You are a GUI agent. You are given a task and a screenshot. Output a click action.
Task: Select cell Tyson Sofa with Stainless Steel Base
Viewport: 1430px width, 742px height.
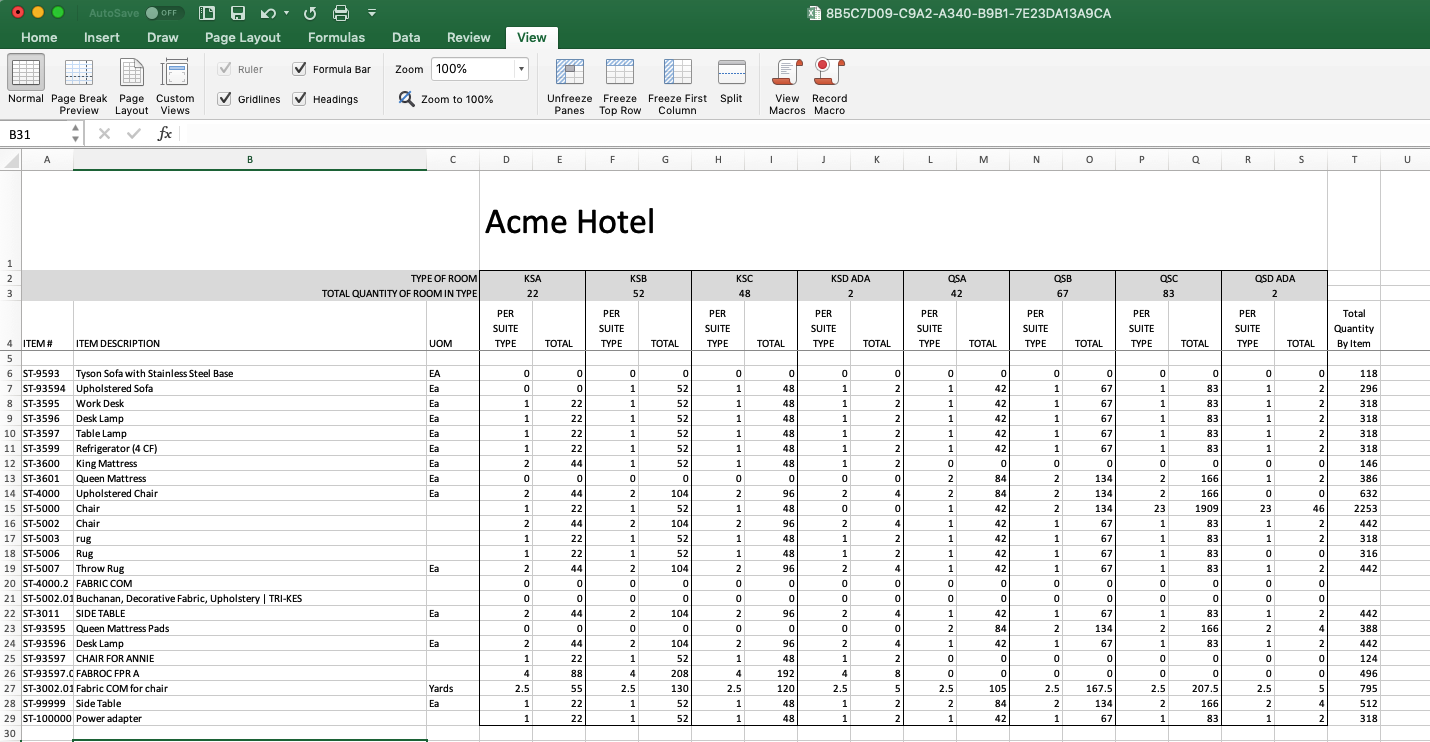pos(250,373)
